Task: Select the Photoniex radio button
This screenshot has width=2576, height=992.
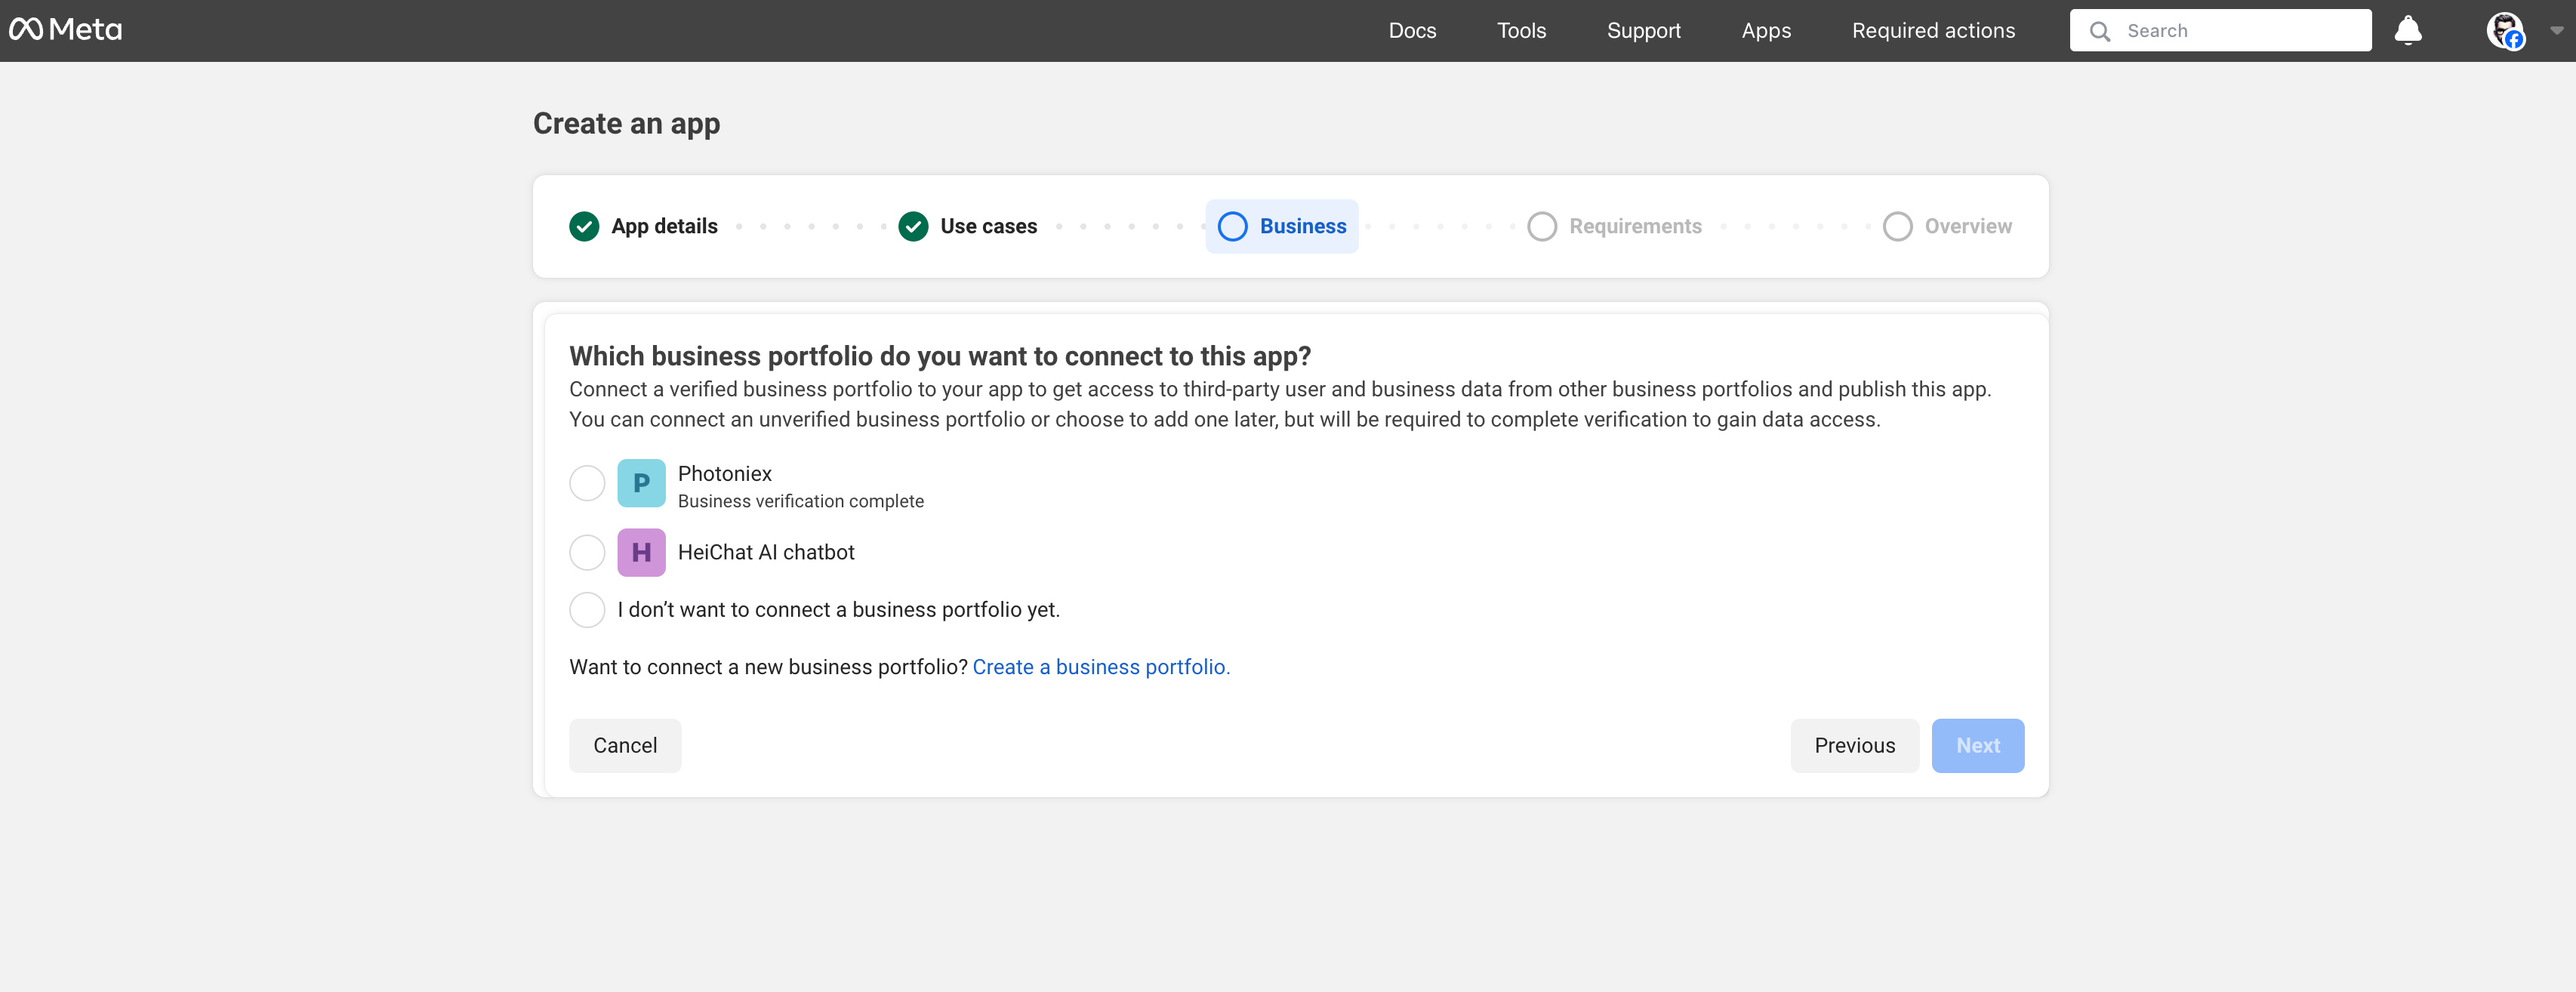Action: (587, 484)
